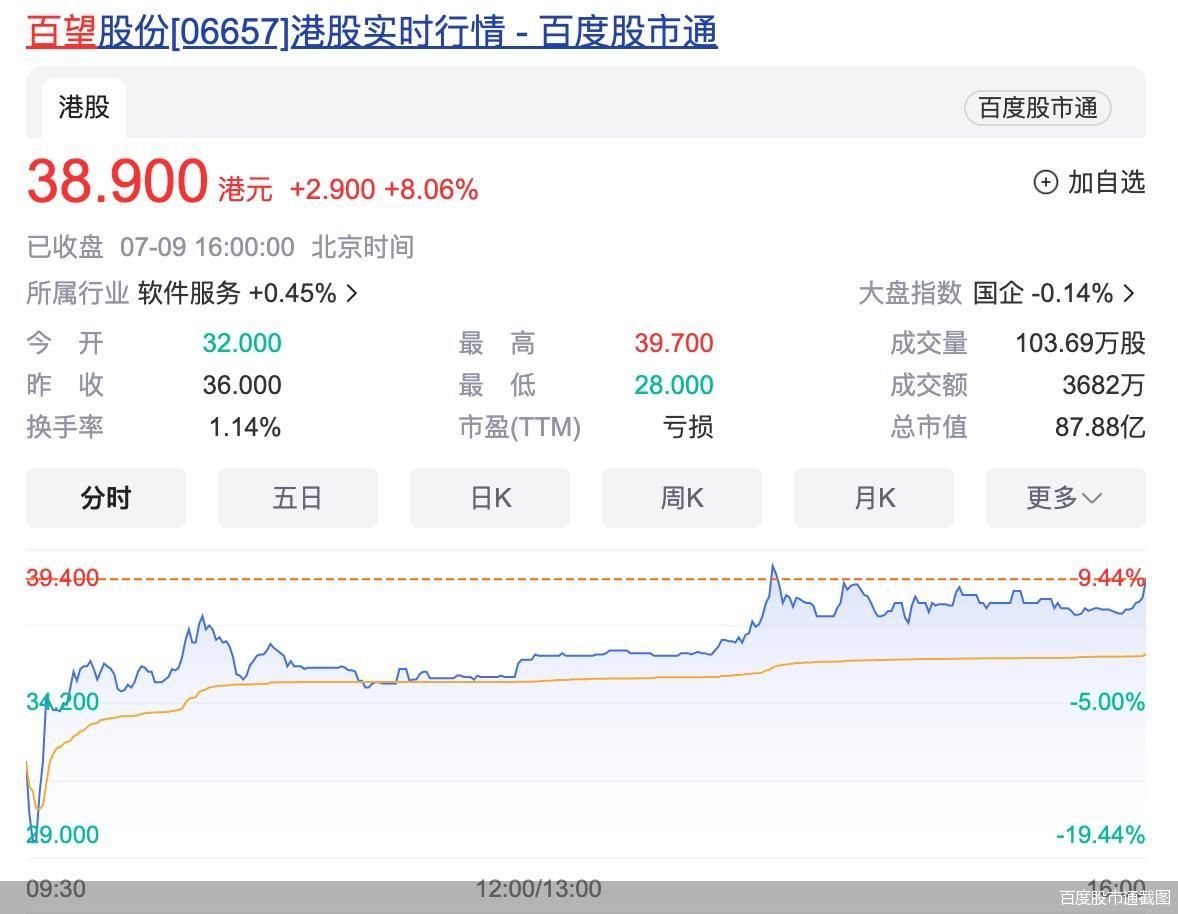The height and width of the screenshot is (914, 1178).
Task: Click the current price 38.900
Action: click(x=117, y=181)
